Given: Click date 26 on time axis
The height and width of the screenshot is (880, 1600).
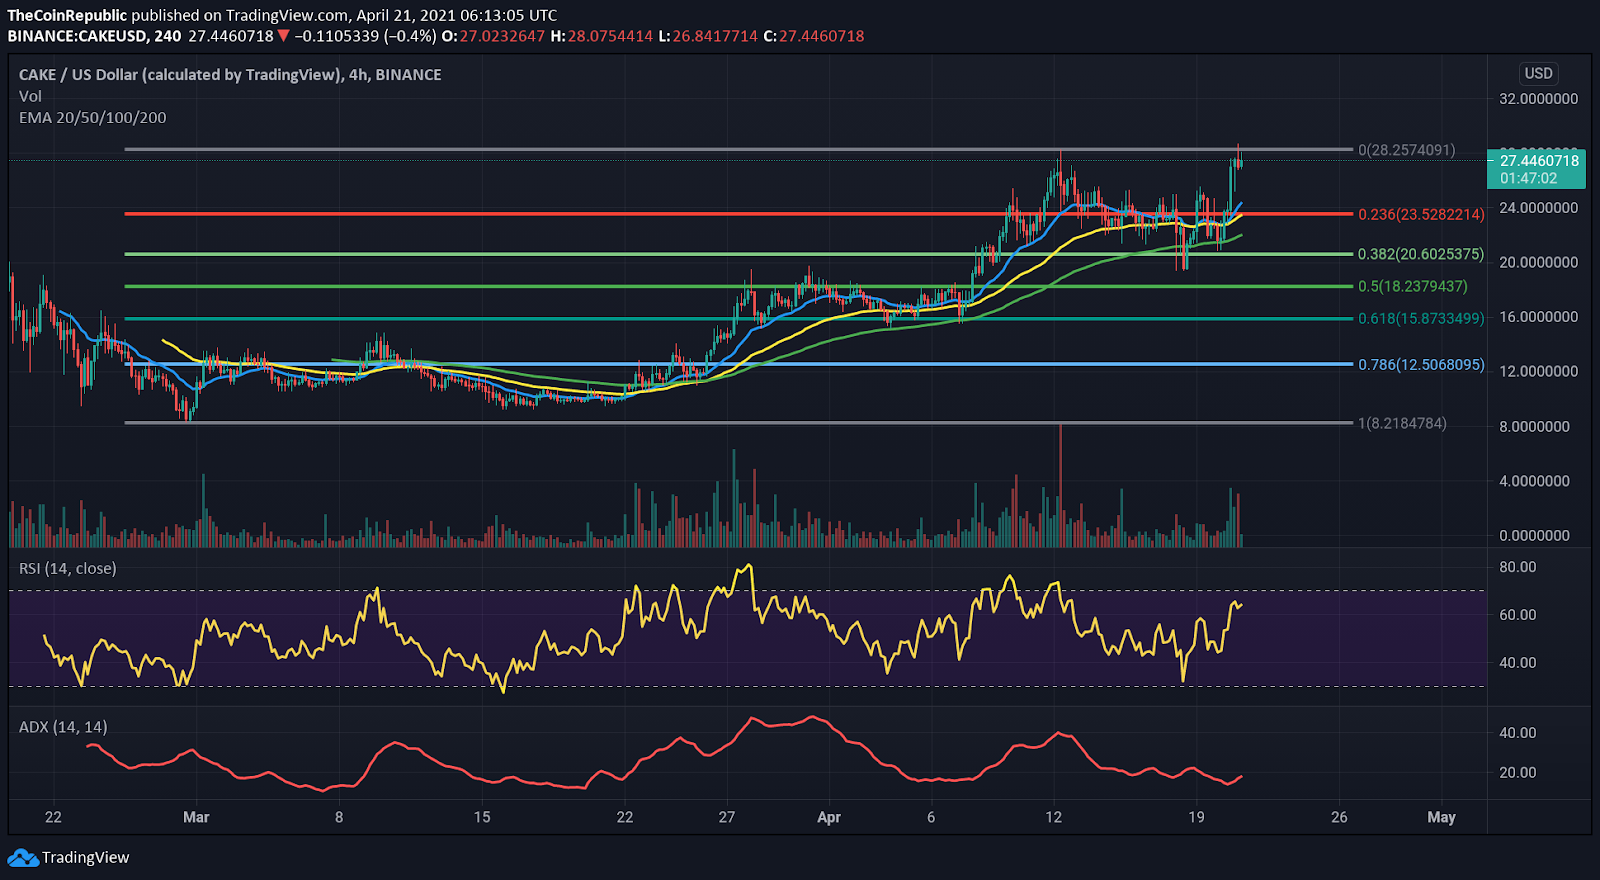Looking at the screenshot, I should 1339,817.
